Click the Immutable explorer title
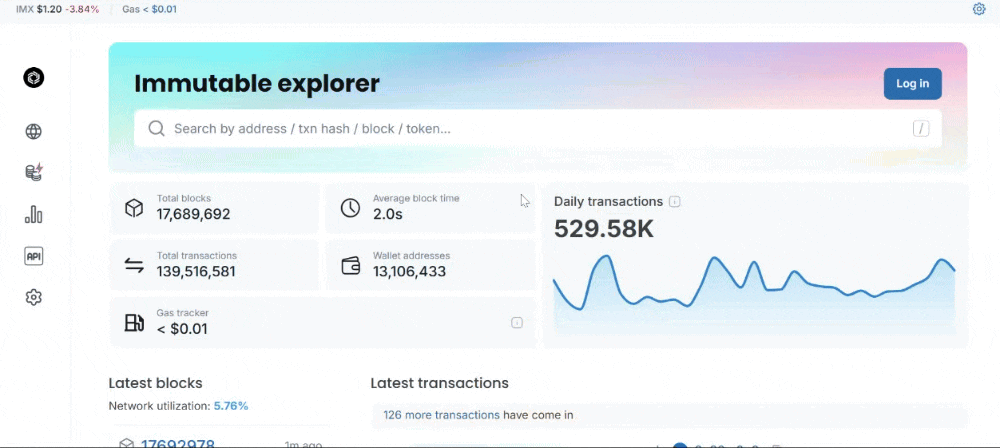Image resolution: width=1000 pixels, height=448 pixels. [x=257, y=84]
